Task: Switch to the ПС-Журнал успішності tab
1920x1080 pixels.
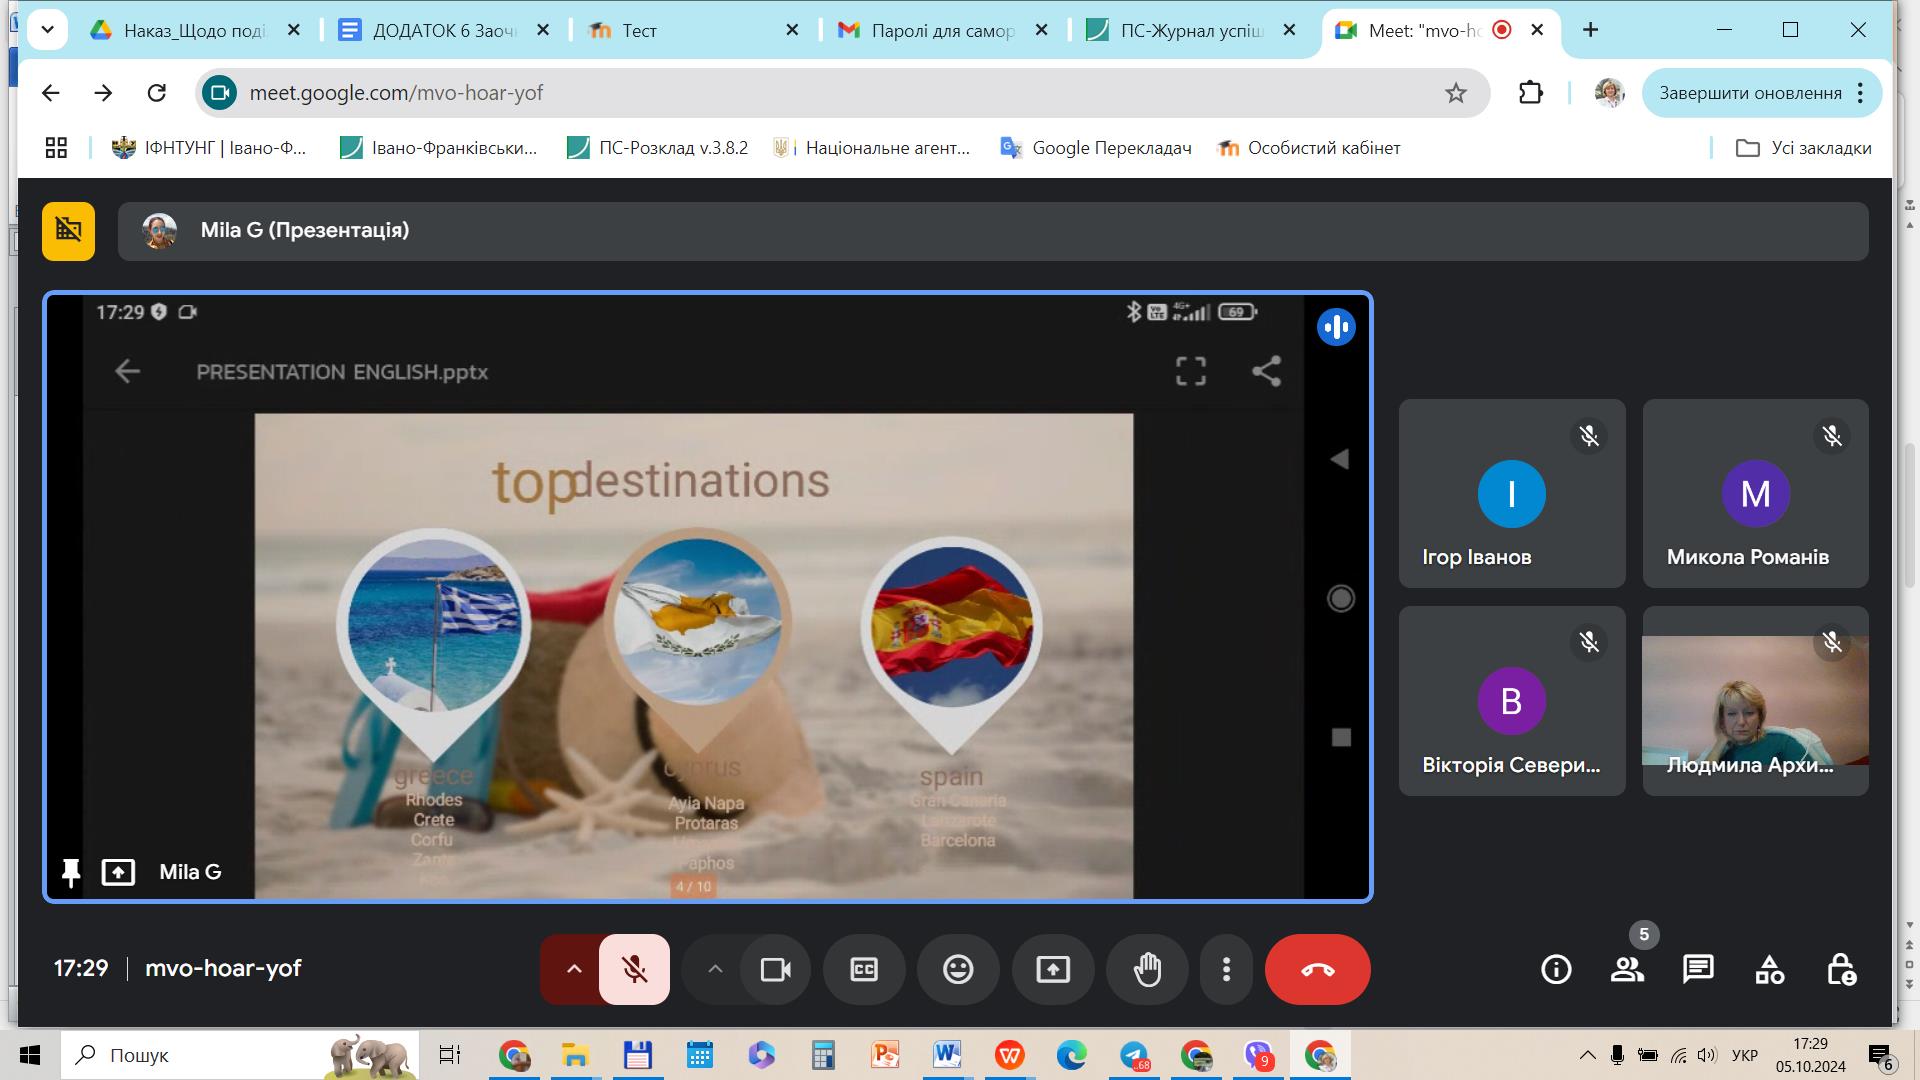Action: pyautogui.click(x=1190, y=30)
